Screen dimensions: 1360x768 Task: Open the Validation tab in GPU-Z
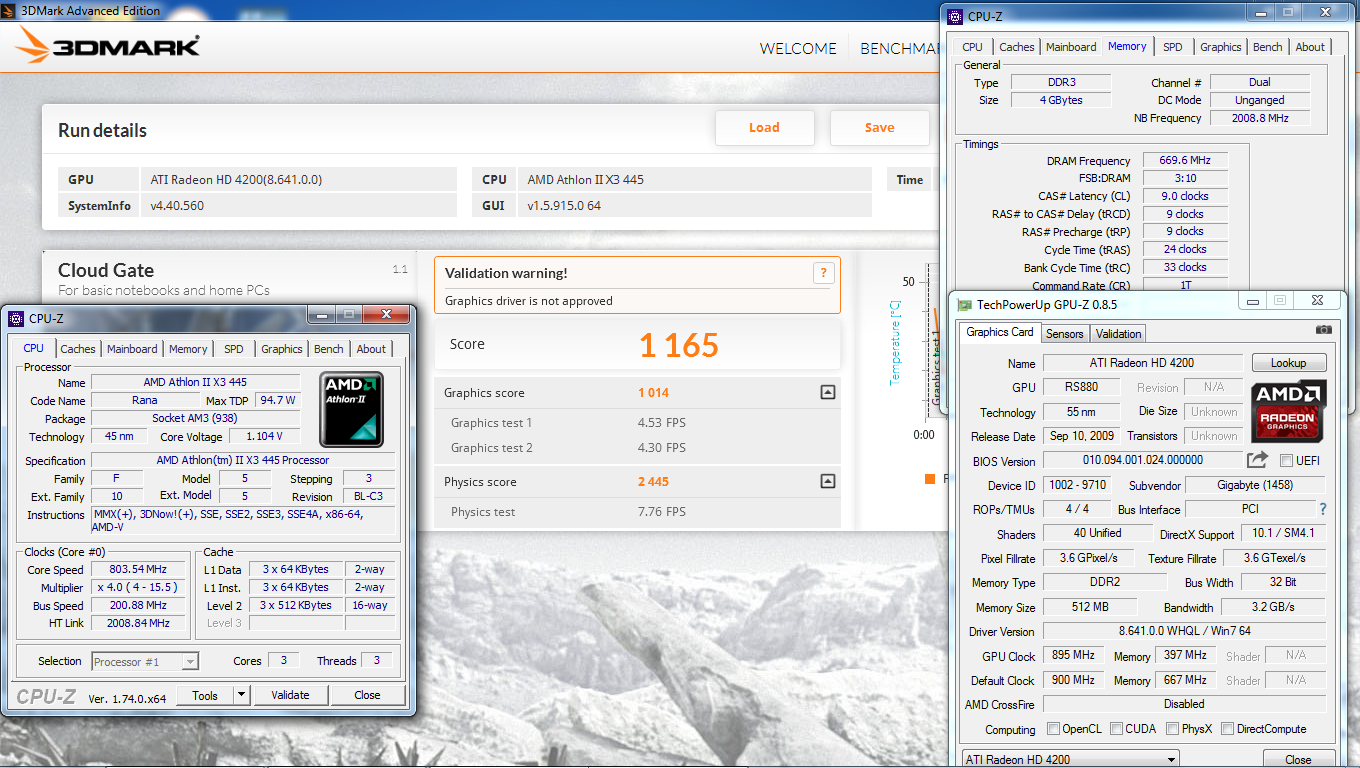(x=1118, y=334)
